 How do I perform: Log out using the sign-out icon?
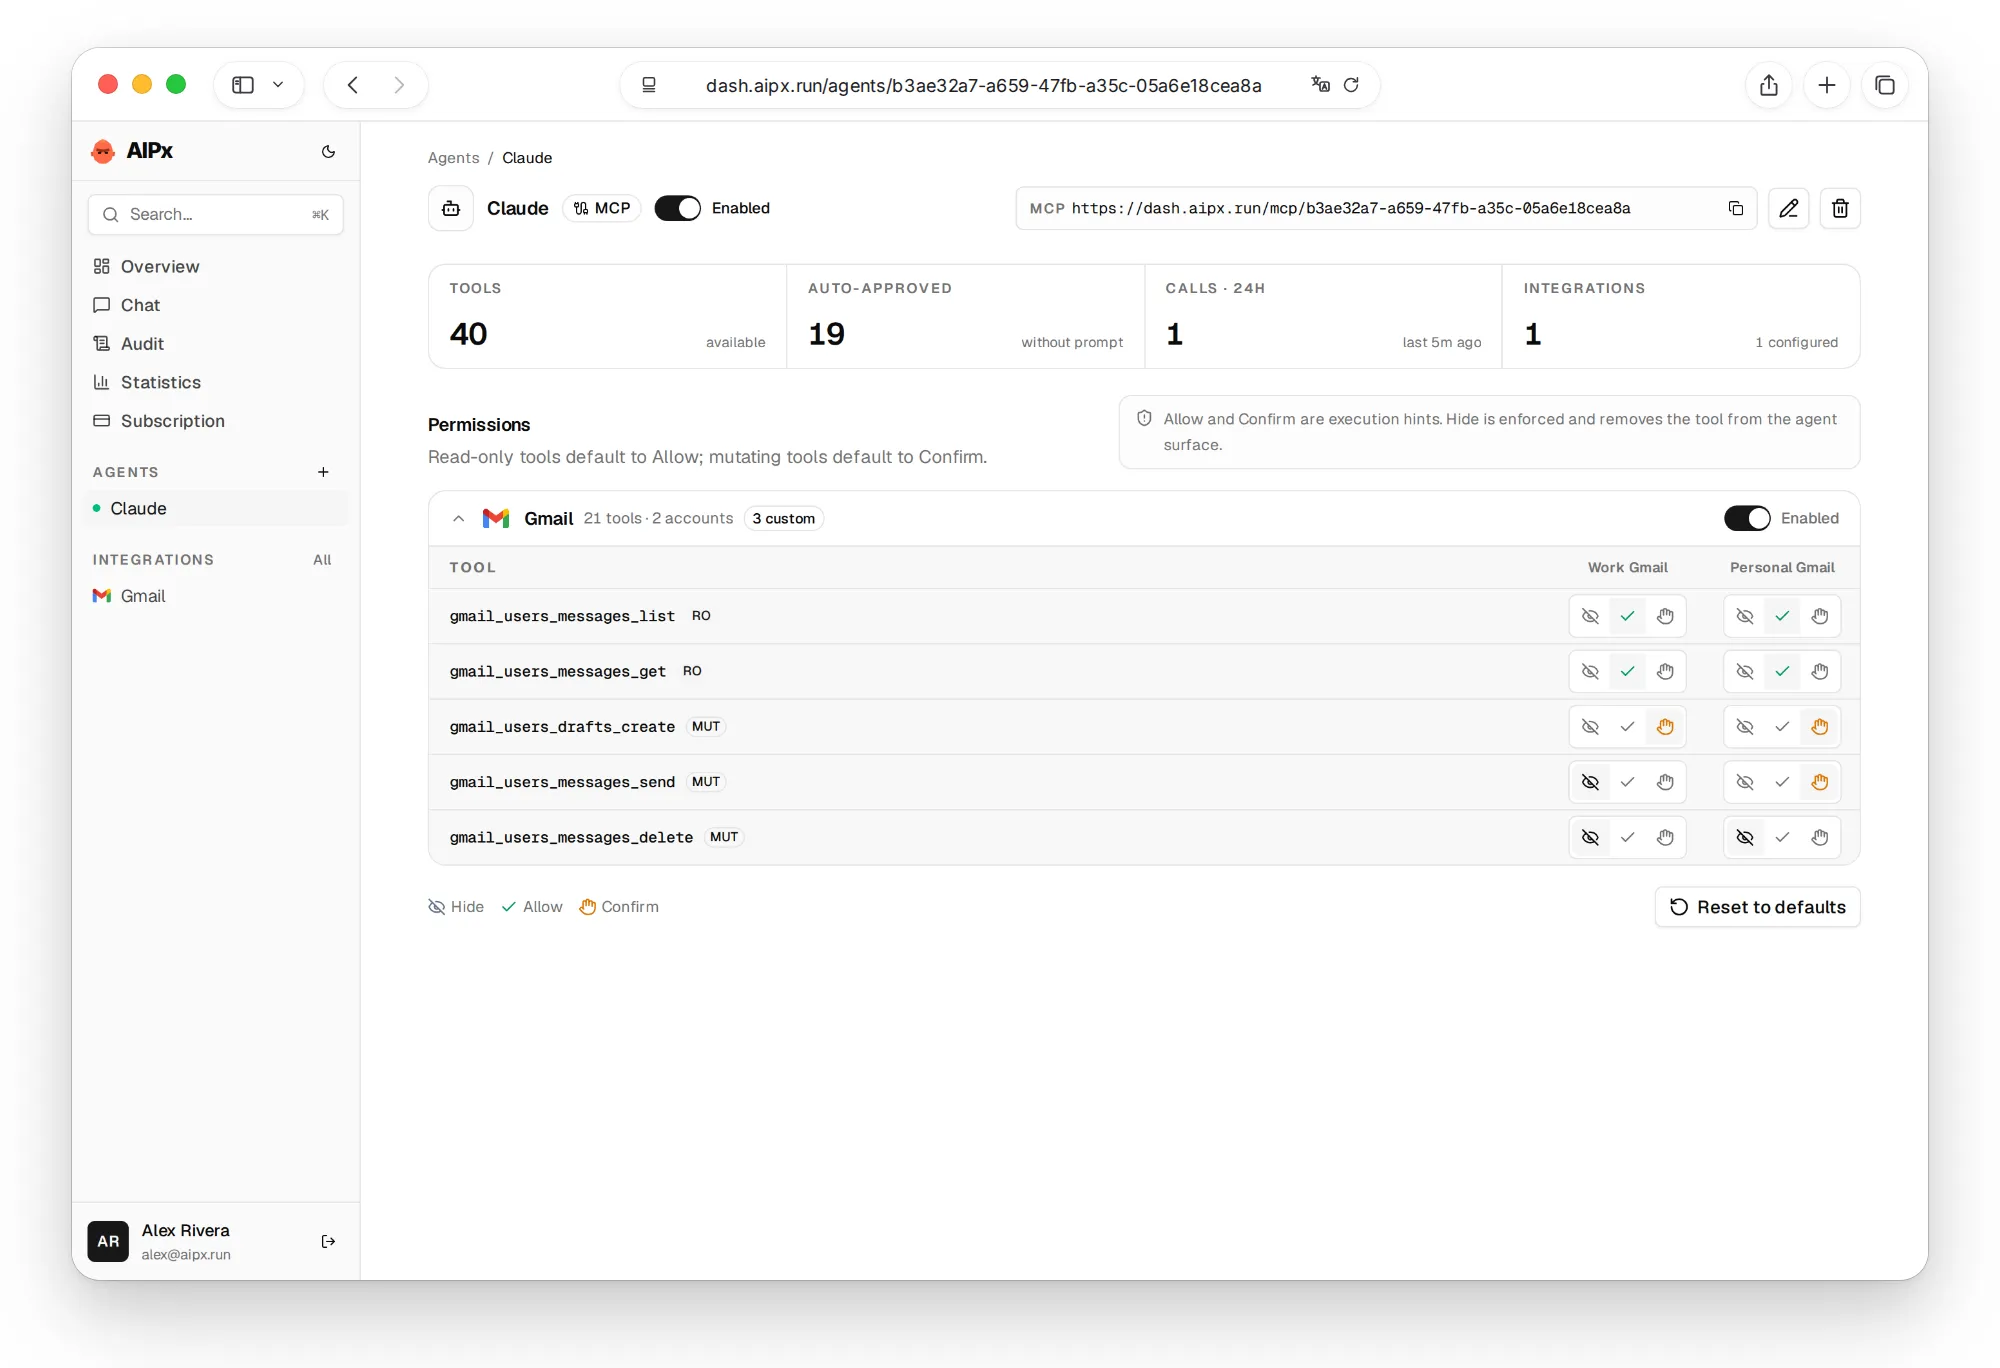pyautogui.click(x=328, y=1241)
